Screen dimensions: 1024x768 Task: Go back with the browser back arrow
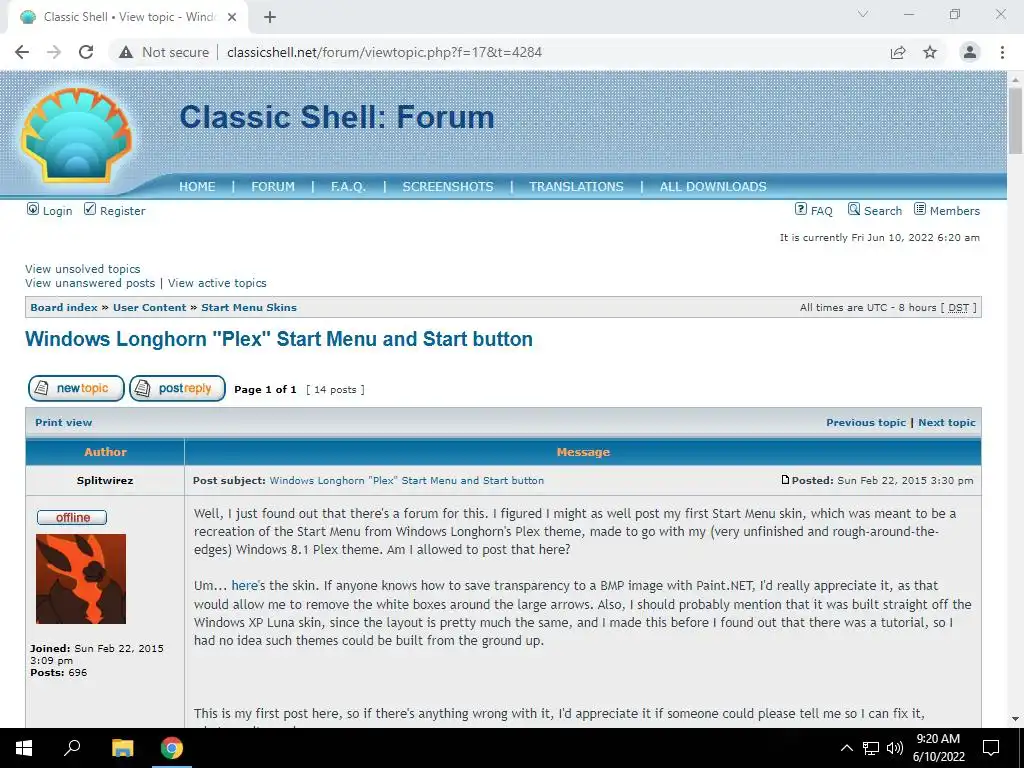tap(22, 52)
